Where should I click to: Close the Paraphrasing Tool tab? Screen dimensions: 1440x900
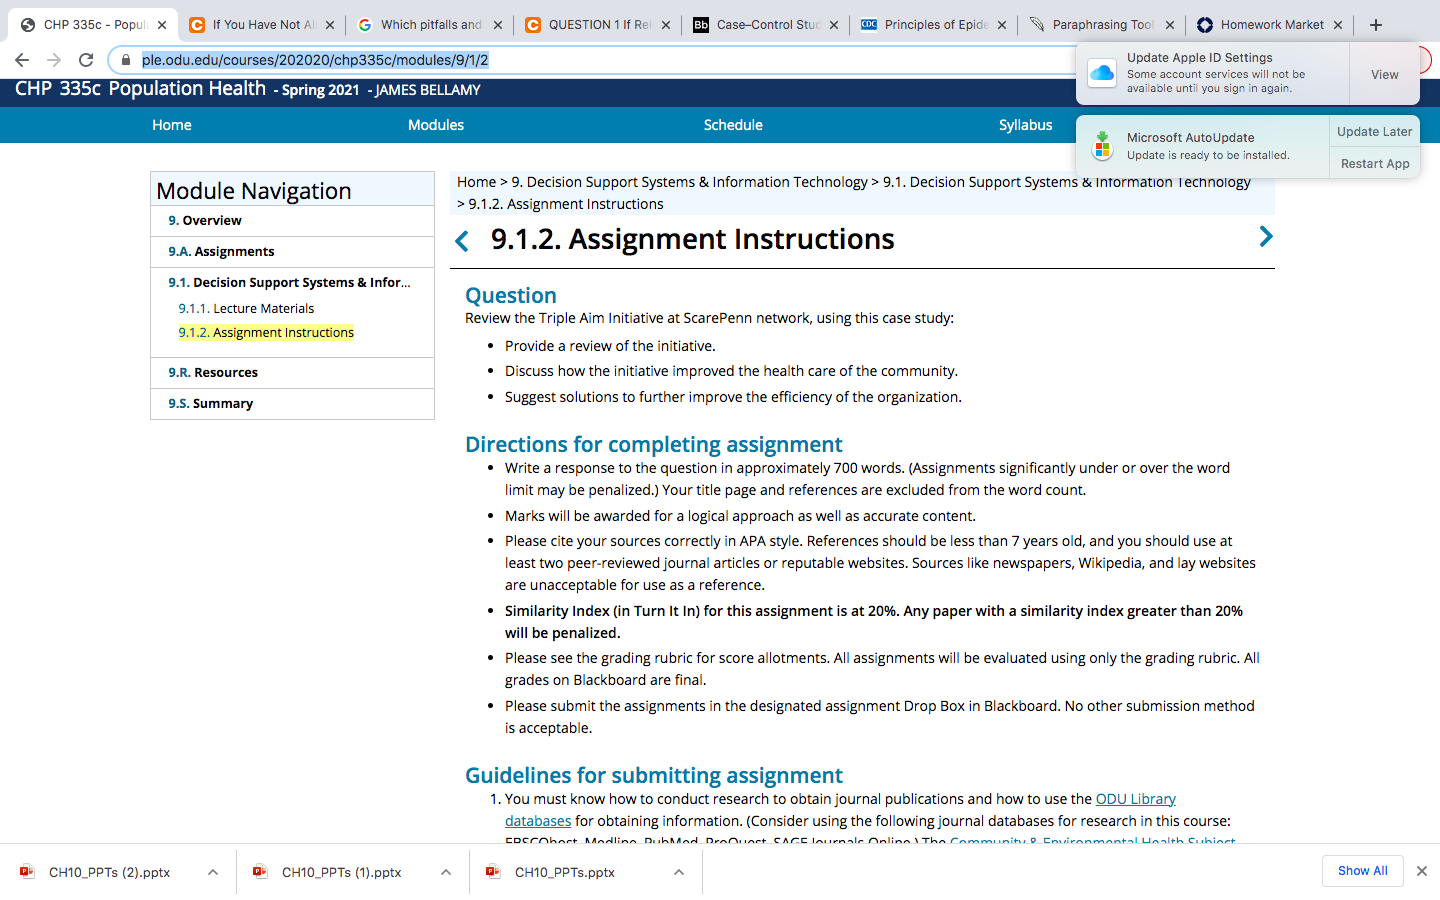pyautogui.click(x=1170, y=25)
